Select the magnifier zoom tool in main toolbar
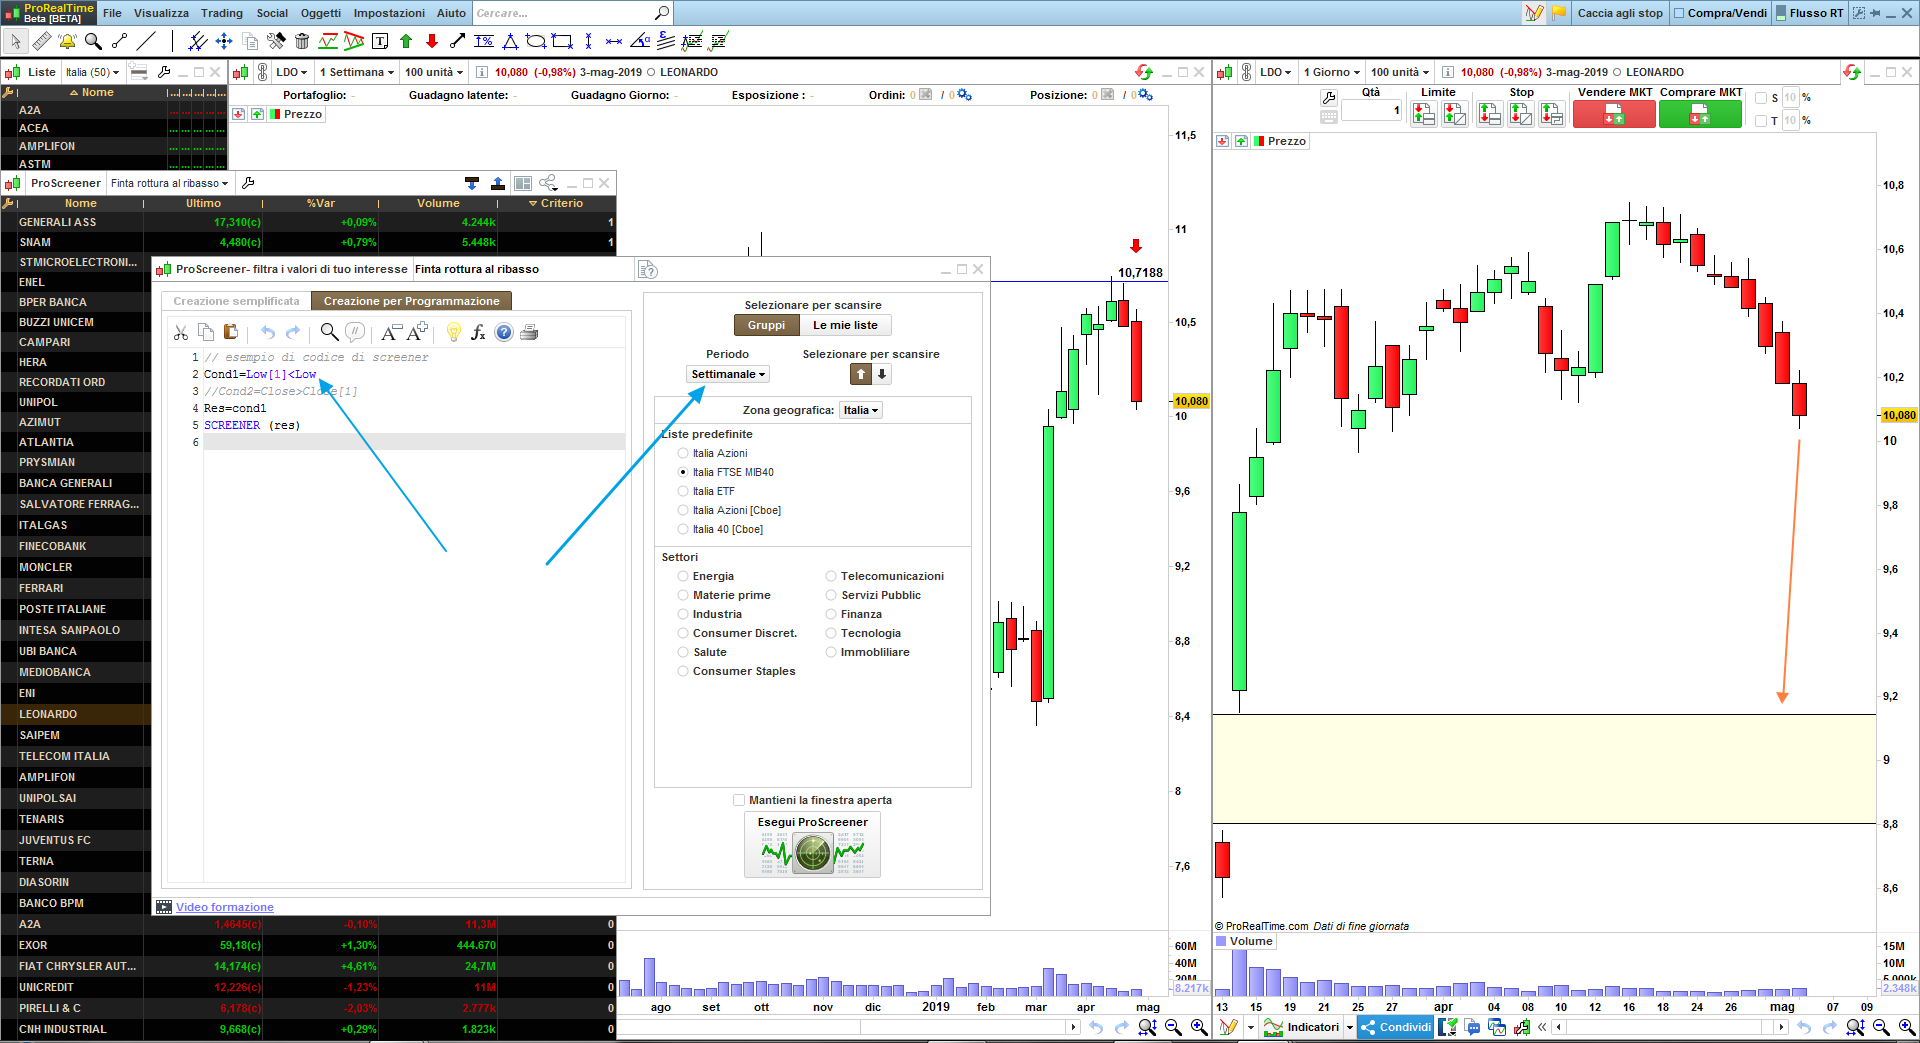The height and width of the screenshot is (1043, 1920). [93, 41]
